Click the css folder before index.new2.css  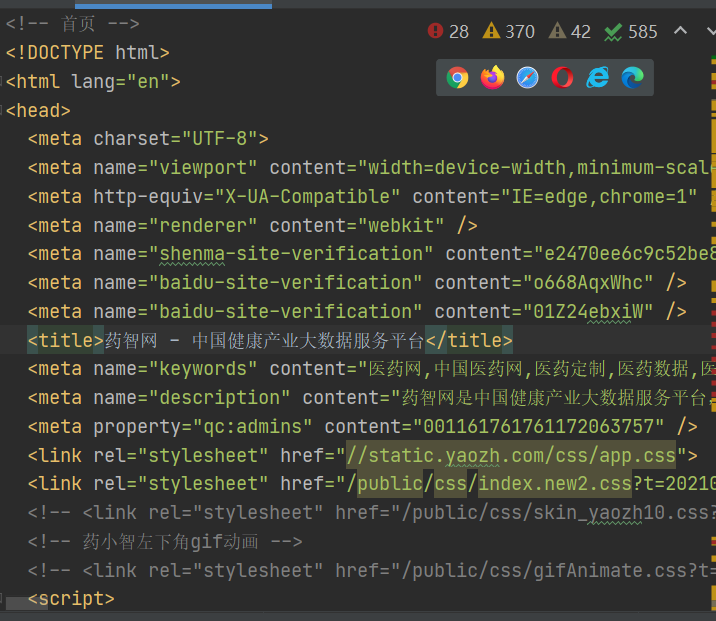pyautogui.click(x=450, y=484)
